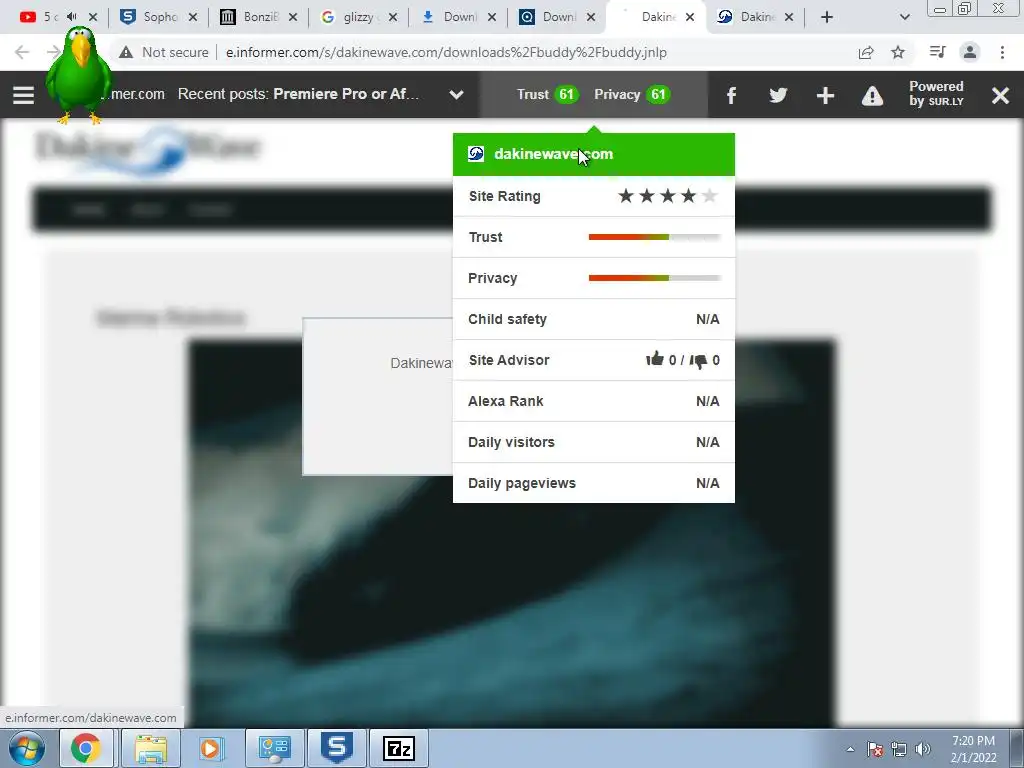Click the Action Center flag tray icon

pyautogui.click(x=875, y=749)
